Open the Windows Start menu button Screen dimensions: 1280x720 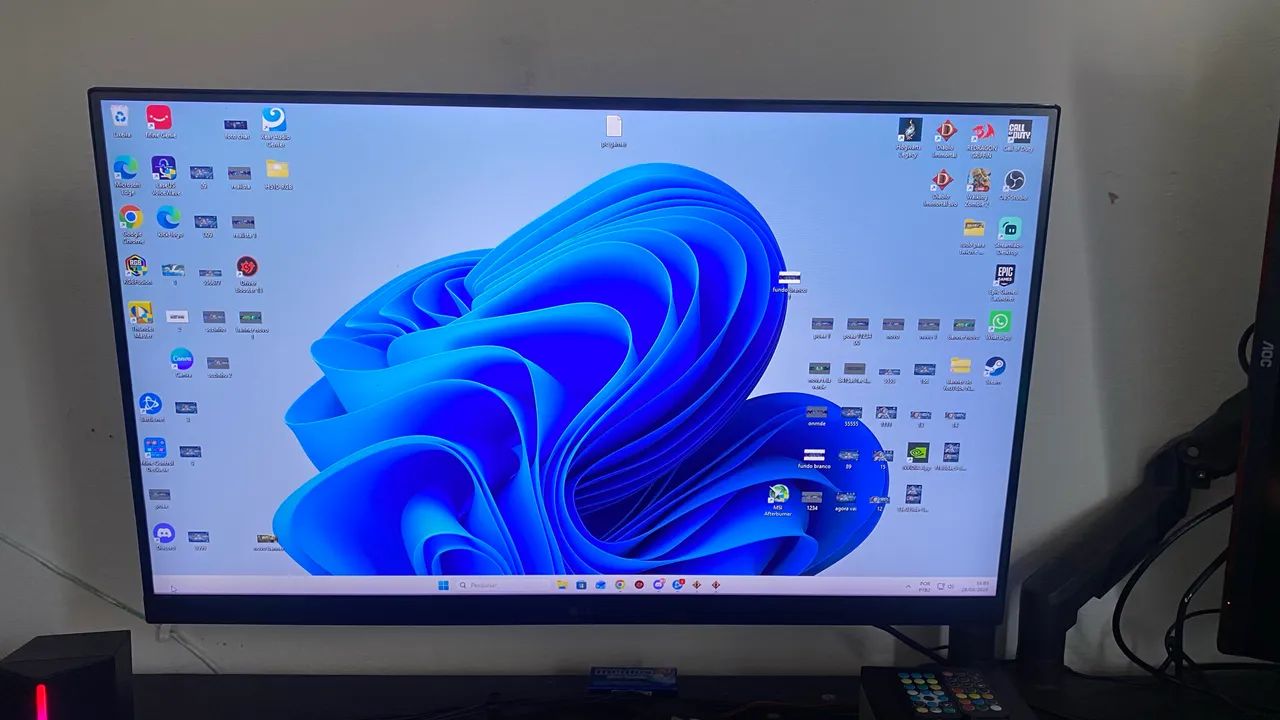click(443, 585)
